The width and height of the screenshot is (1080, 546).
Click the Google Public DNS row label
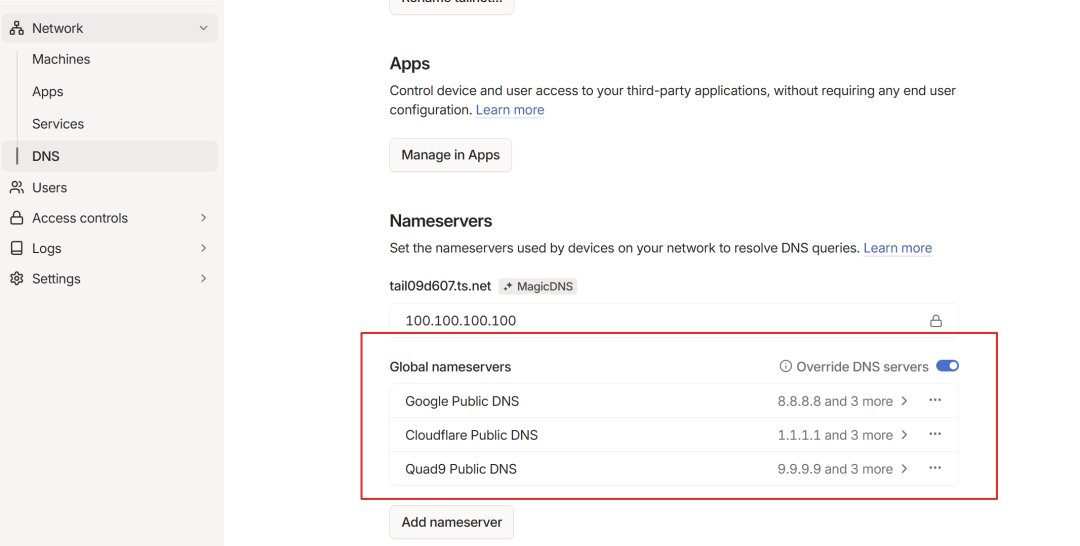click(462, 401)
